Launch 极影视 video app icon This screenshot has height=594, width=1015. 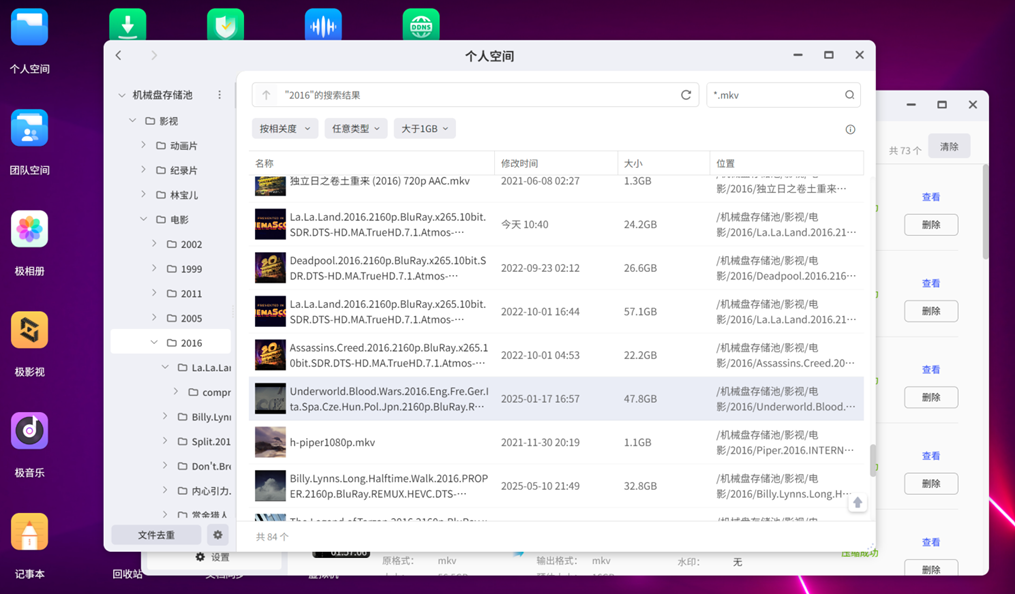point(29,330)
